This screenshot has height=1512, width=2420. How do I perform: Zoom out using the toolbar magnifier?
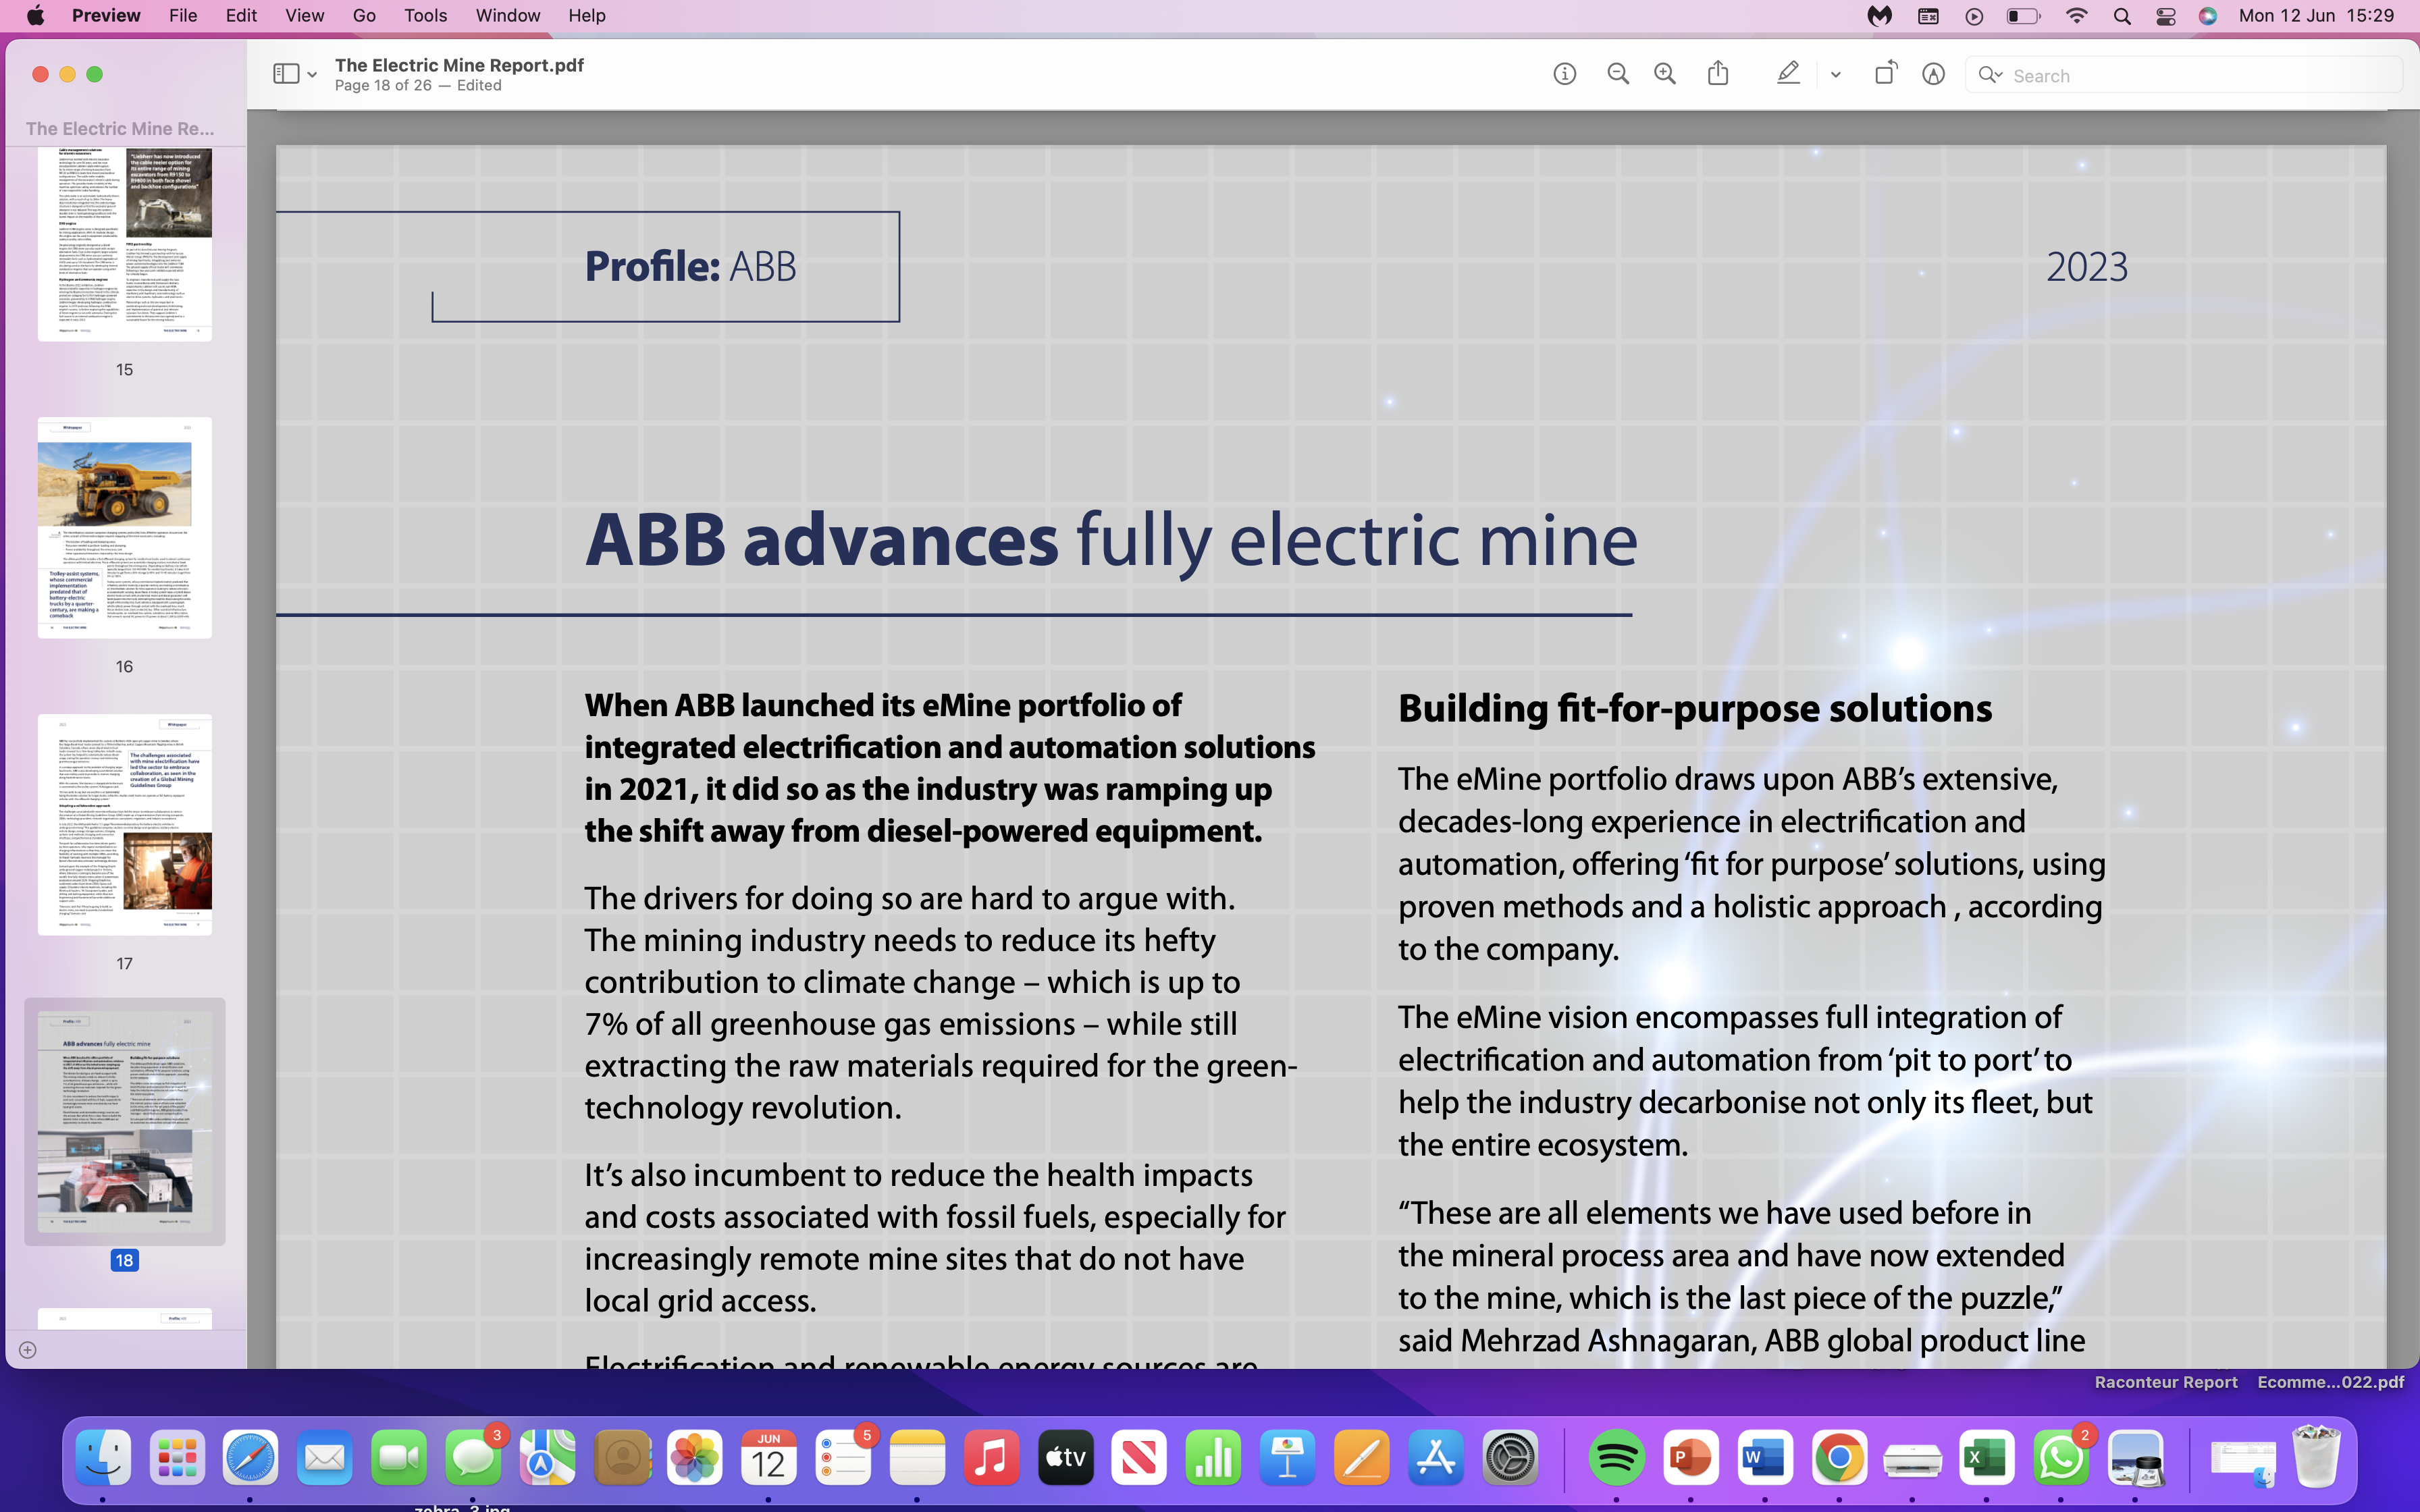1617,74
